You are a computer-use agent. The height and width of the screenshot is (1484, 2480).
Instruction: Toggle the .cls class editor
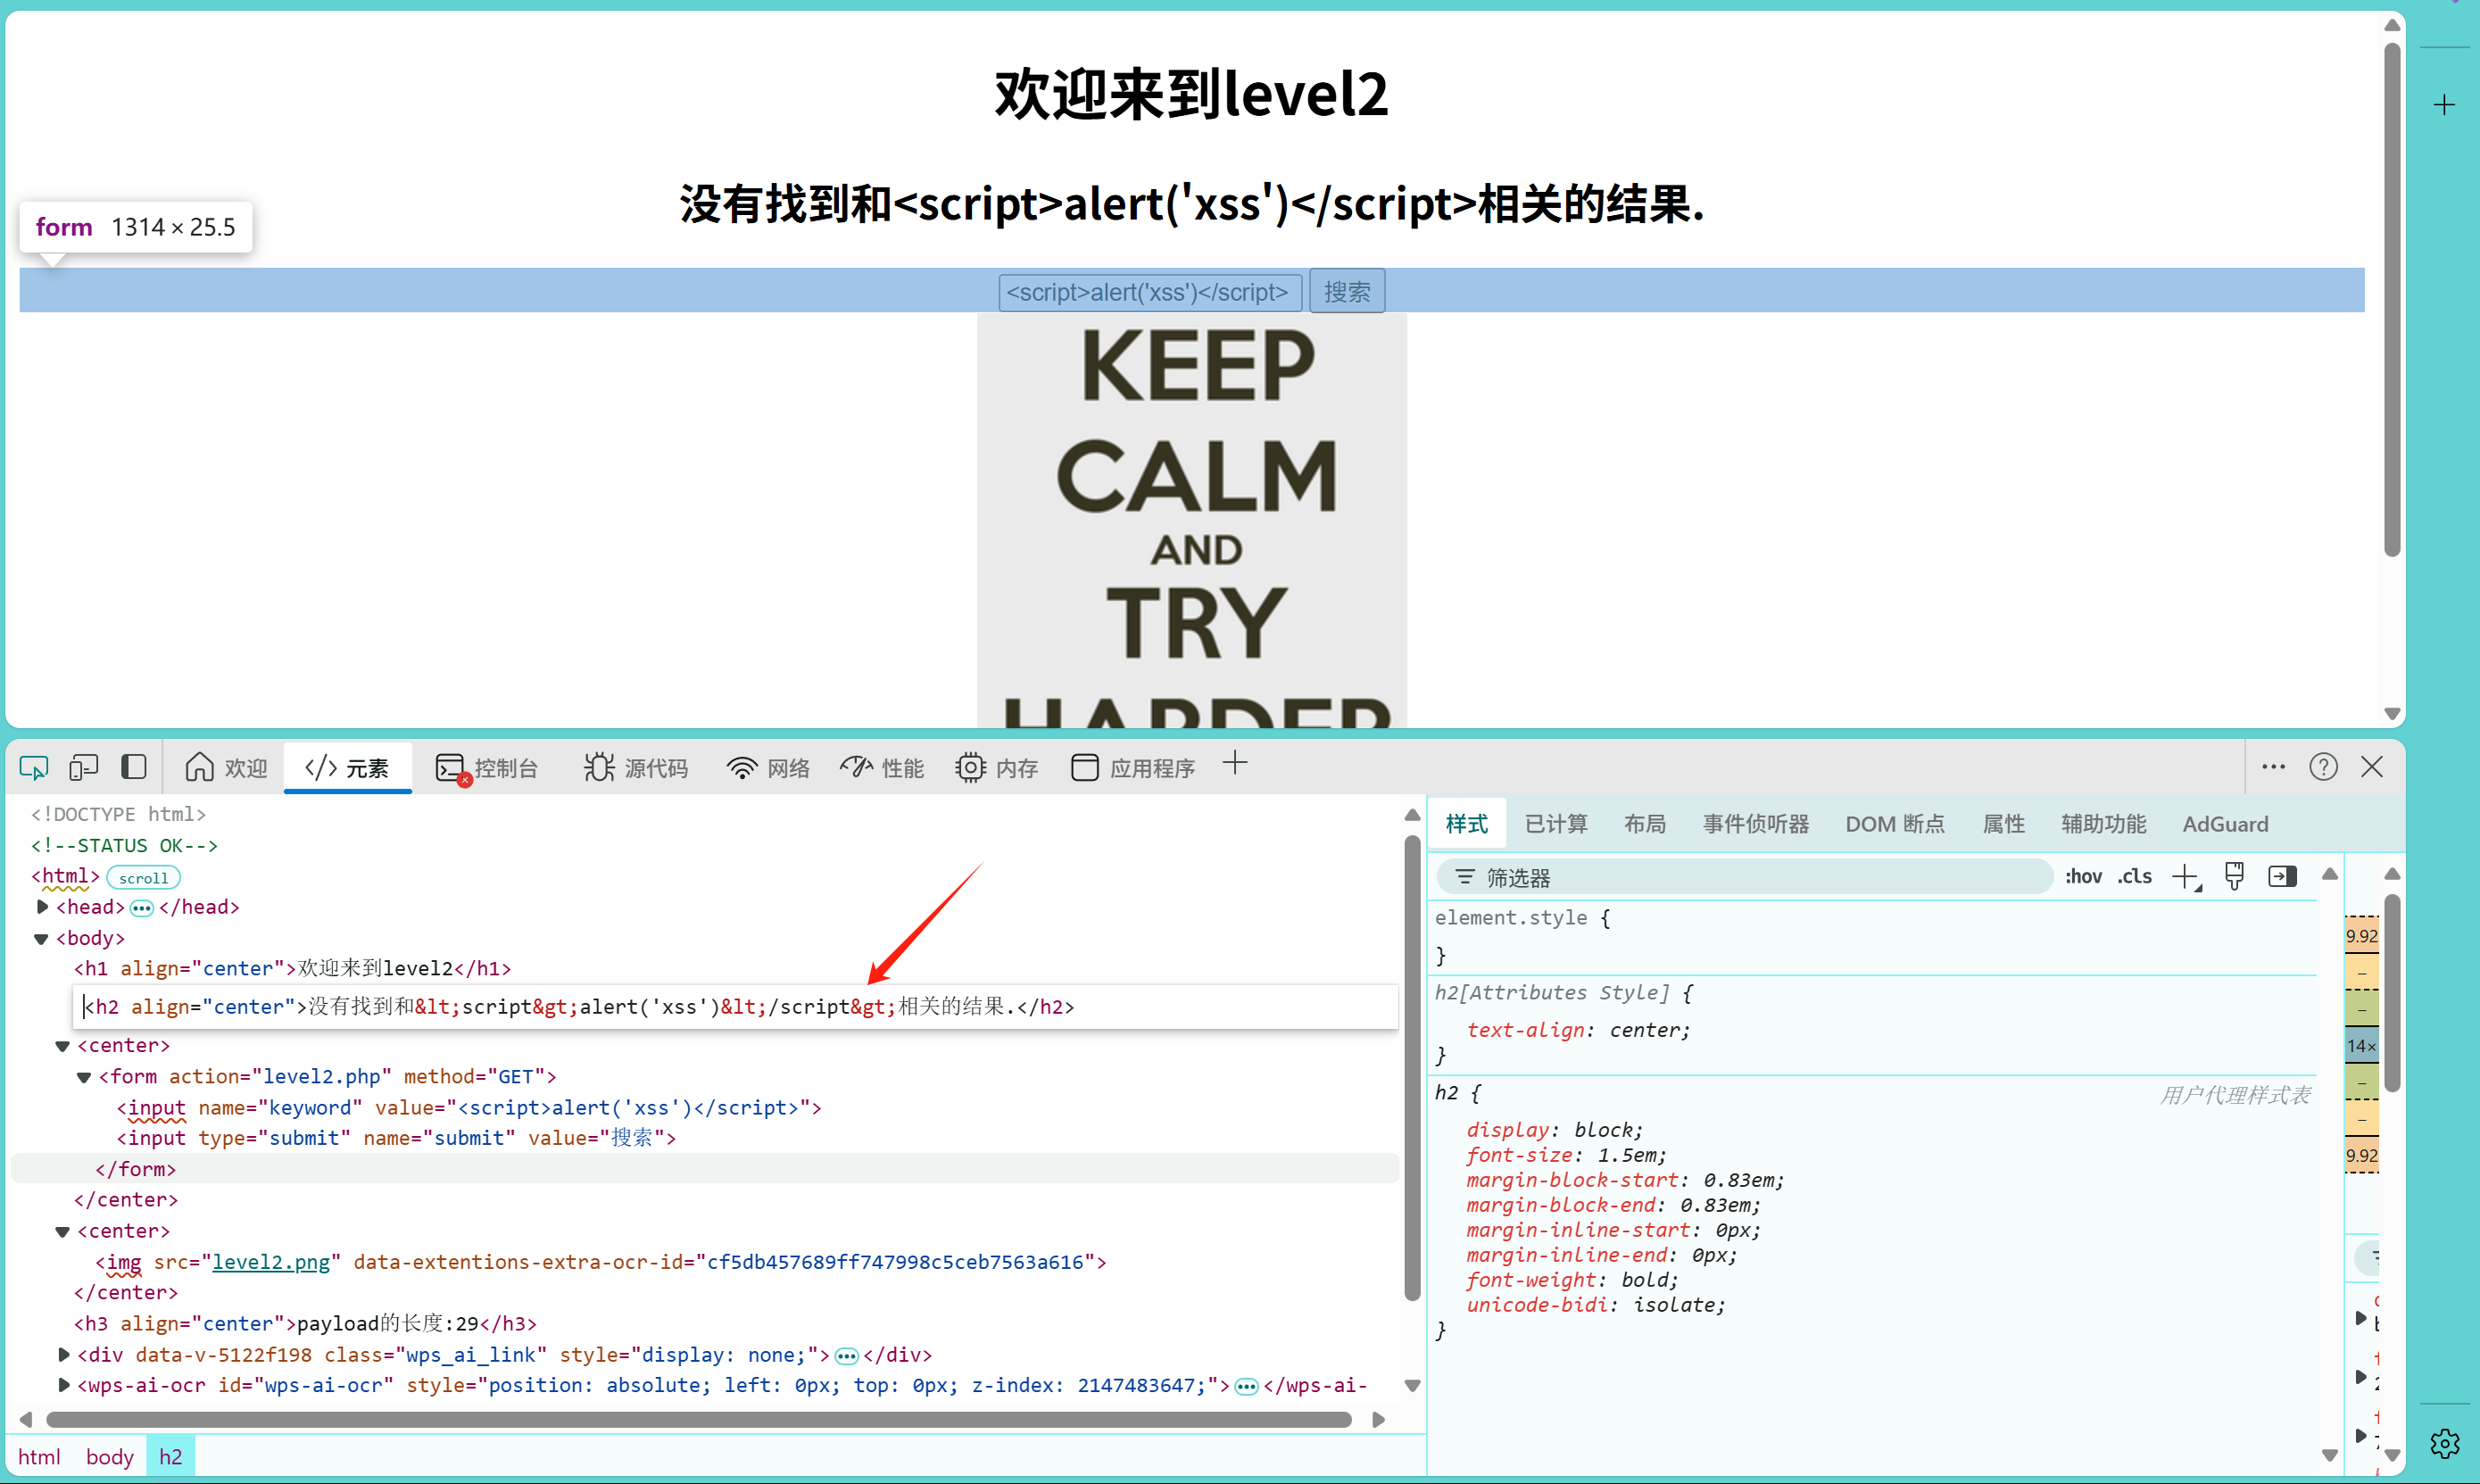point(2135,877)
